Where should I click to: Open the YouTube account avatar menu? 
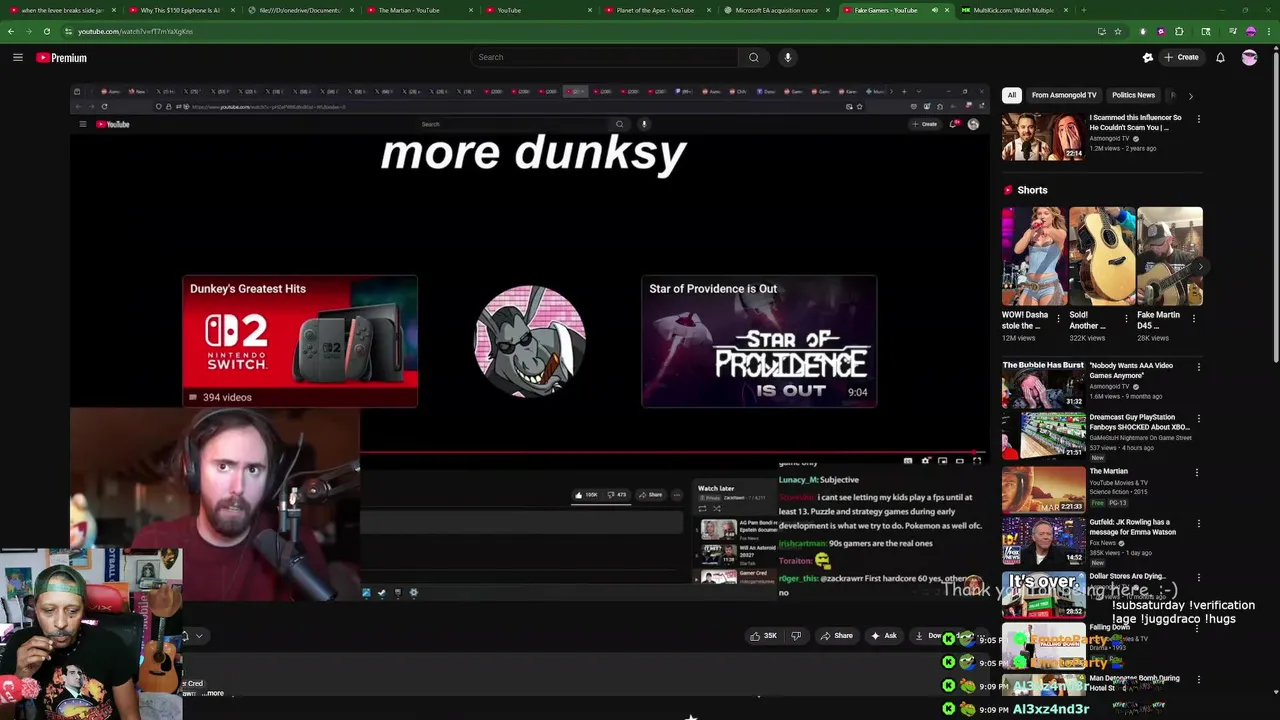coord(1249,57)
